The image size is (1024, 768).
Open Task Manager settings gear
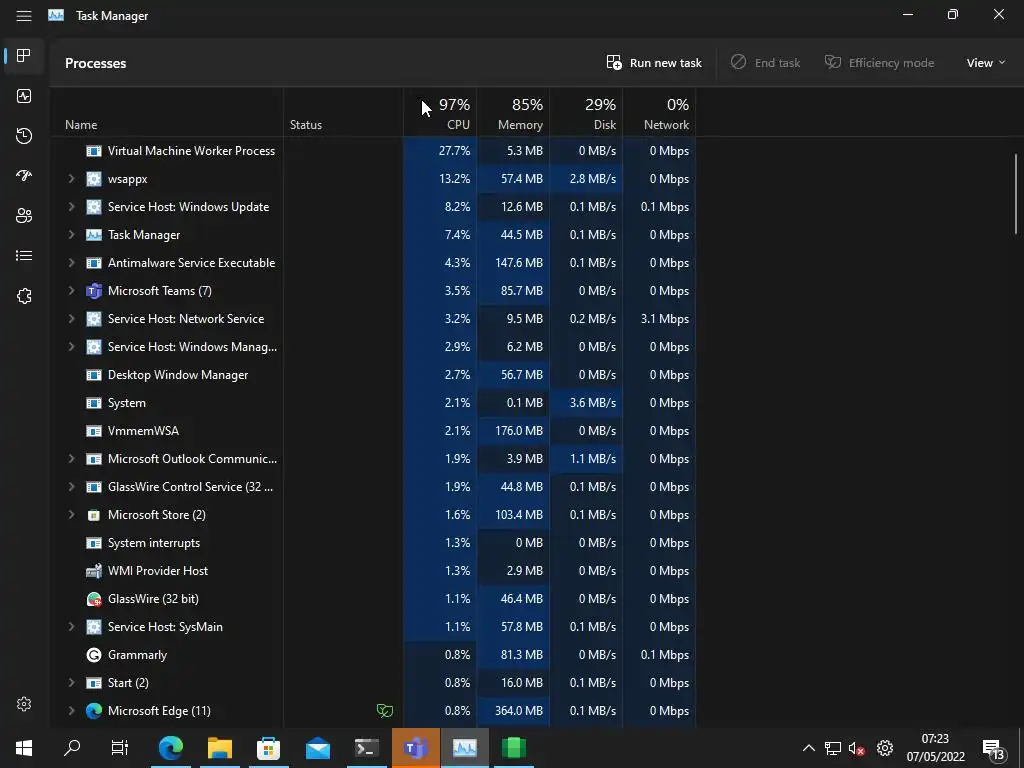(x=24, y=704)
